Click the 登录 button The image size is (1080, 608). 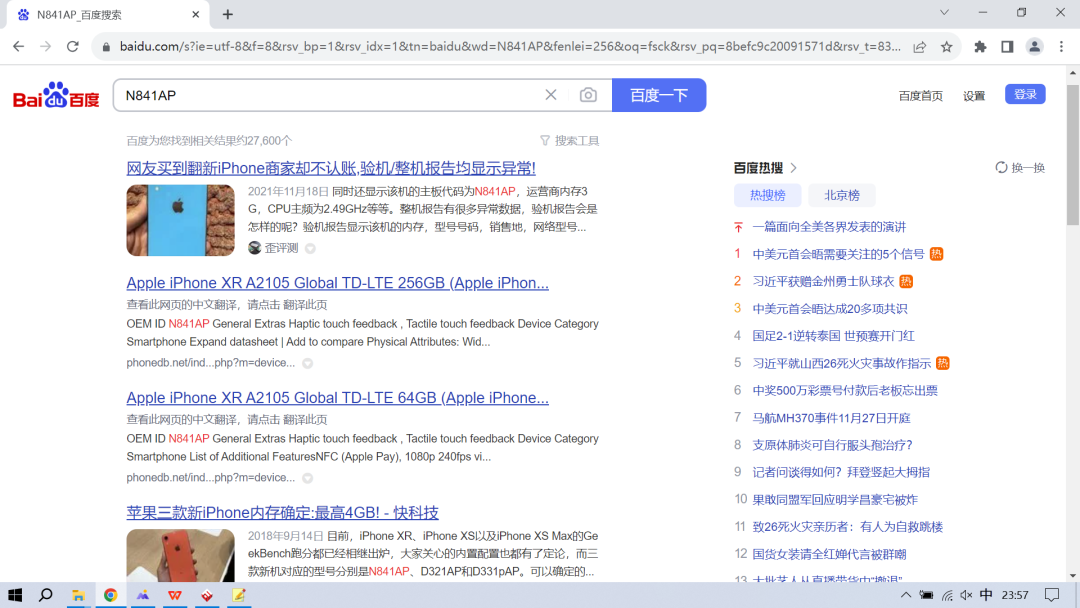(1025, 94)
